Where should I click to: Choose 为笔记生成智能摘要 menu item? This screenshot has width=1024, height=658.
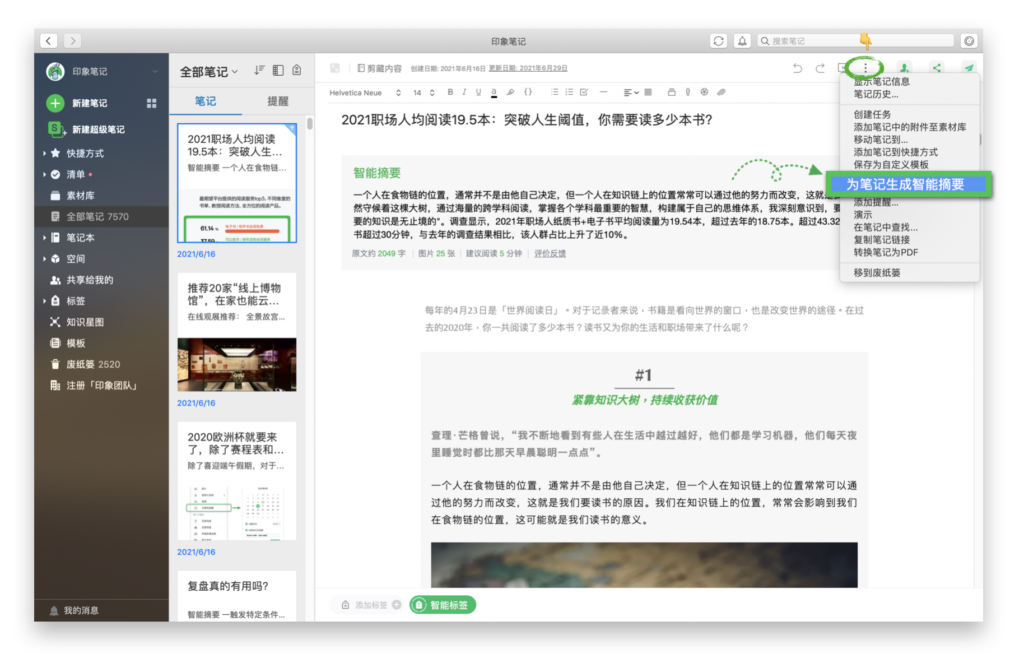coord(908,185)
